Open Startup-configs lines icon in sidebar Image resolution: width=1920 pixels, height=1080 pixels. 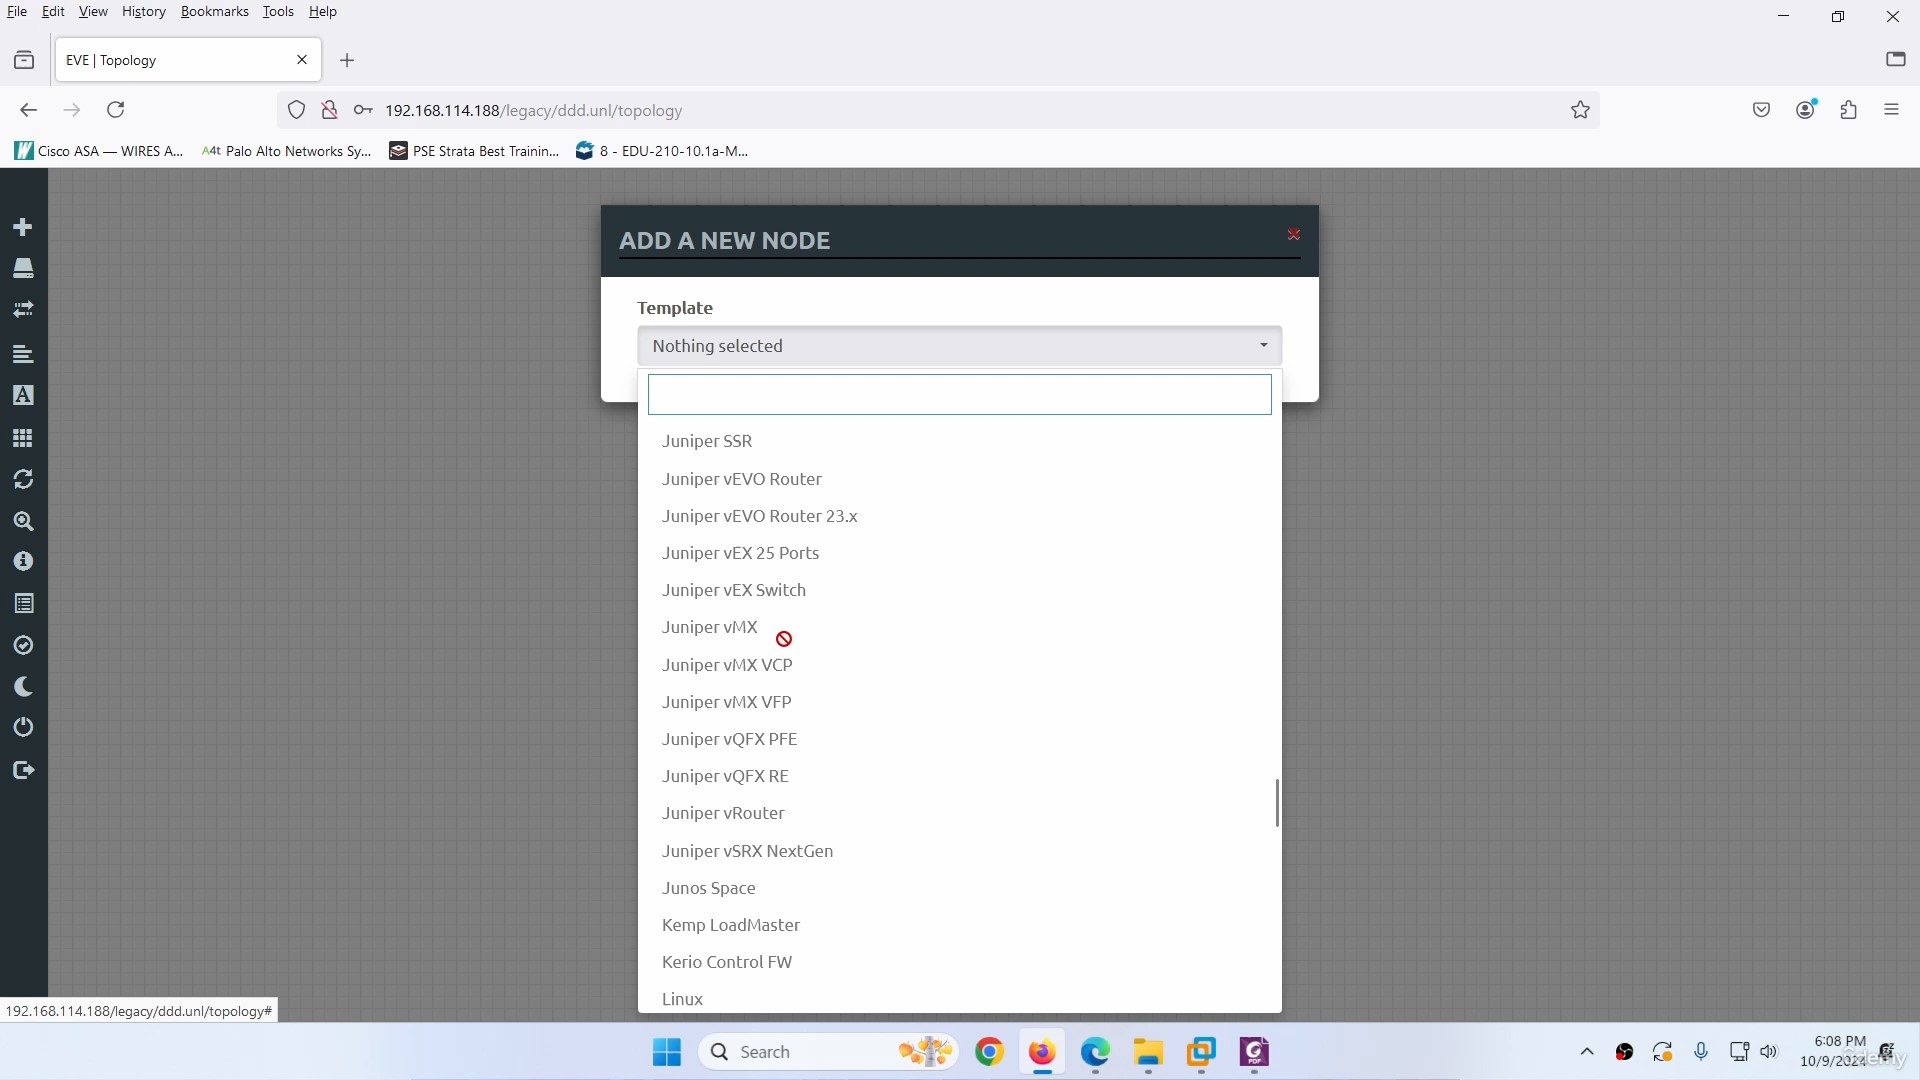pos(23,354)
